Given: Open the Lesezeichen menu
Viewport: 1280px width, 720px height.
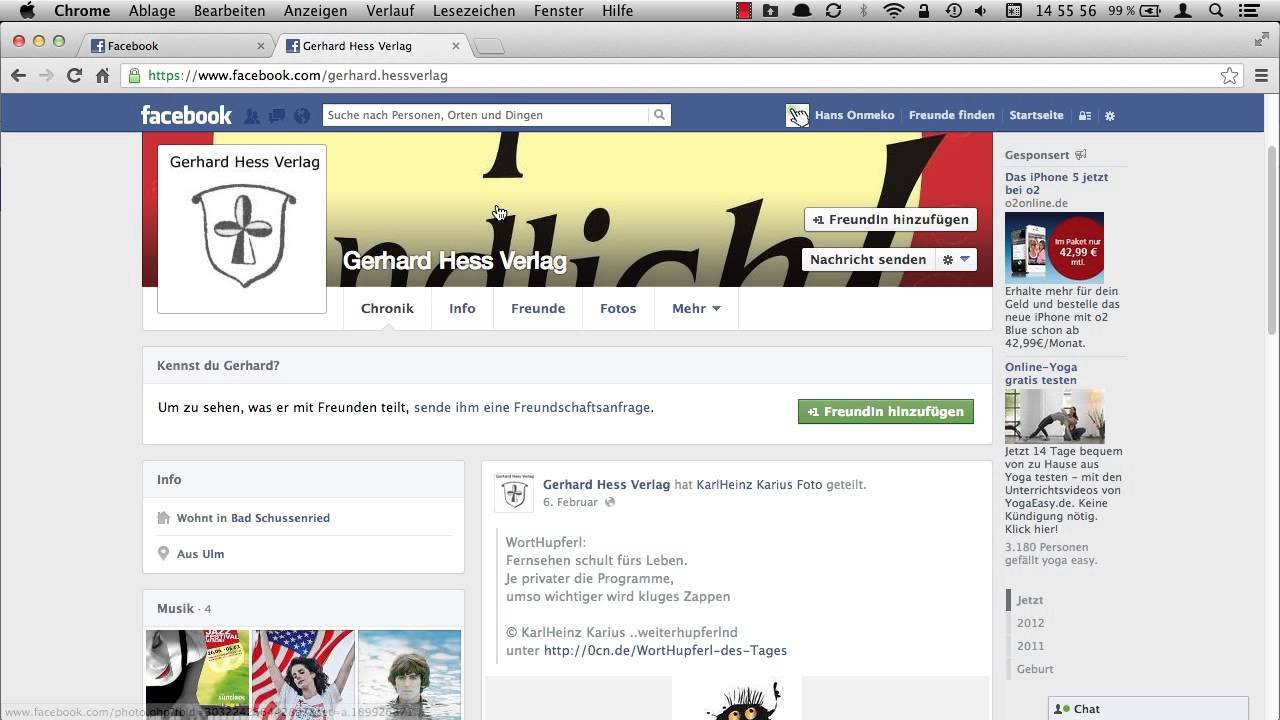Looking at the screenshot, I should 474,11.
